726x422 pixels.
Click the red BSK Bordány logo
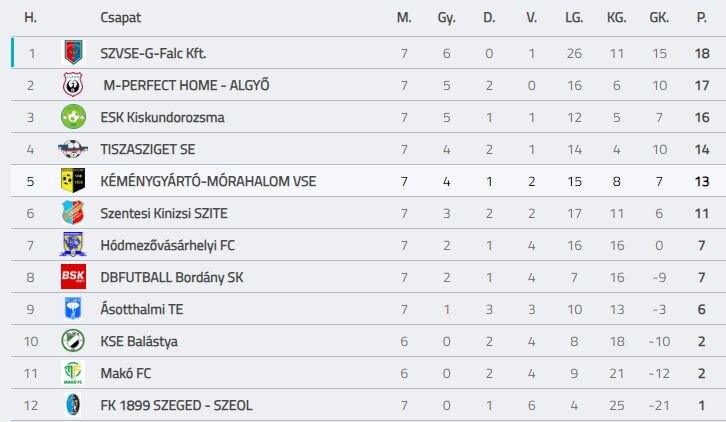coord(73,277)
